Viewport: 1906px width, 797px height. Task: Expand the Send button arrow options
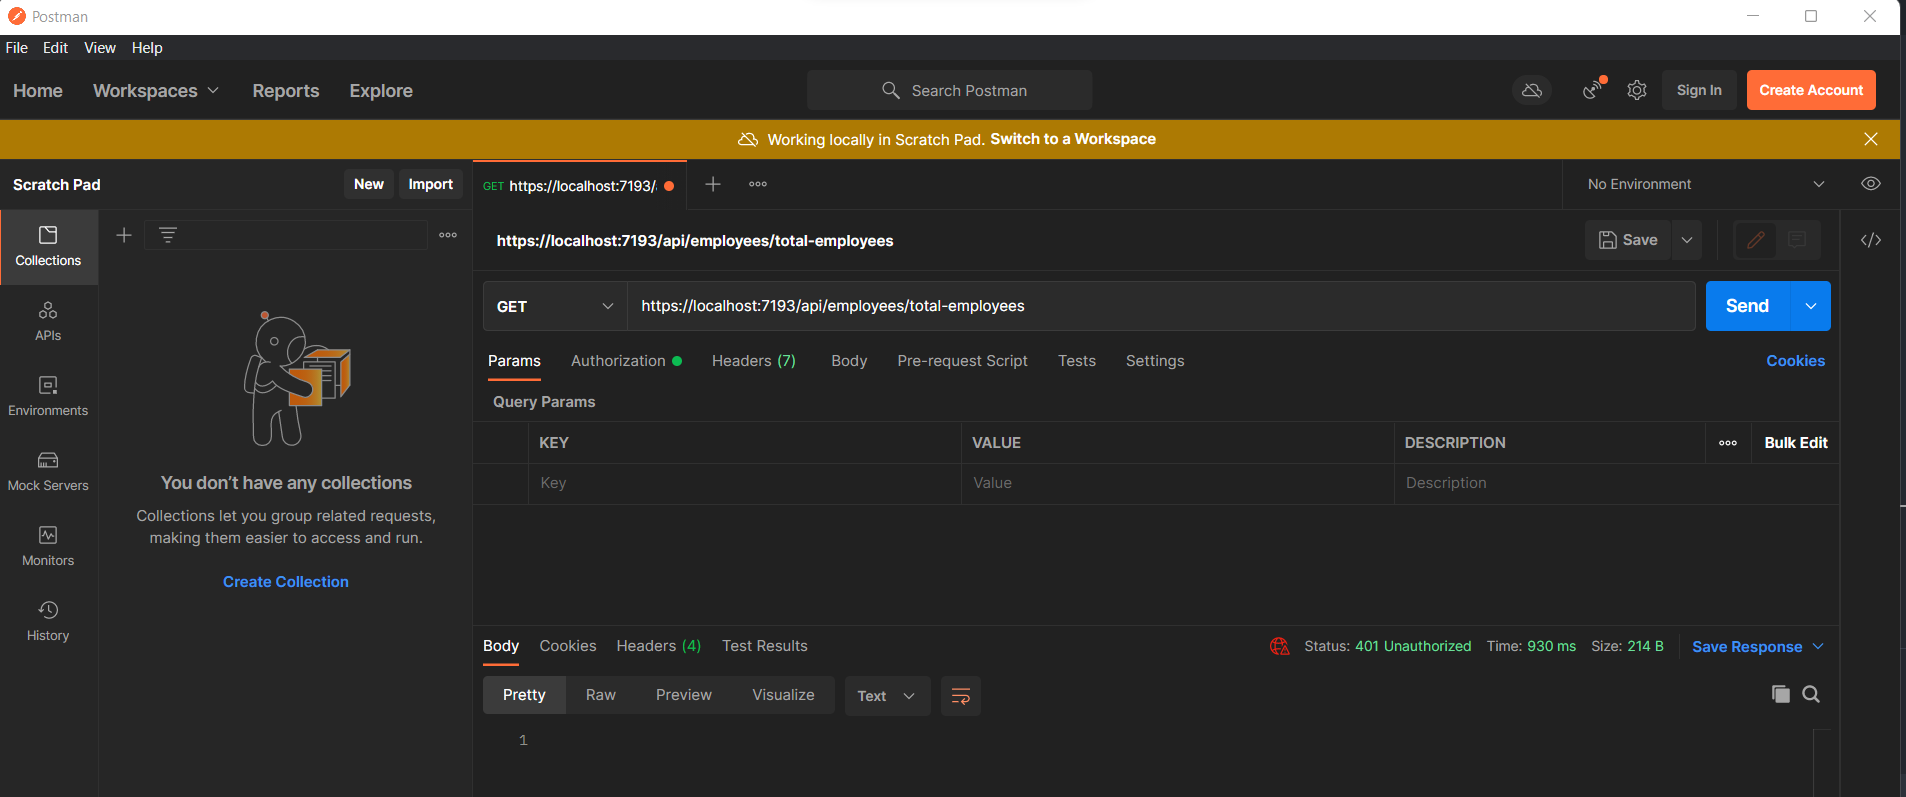(1810, 306)
